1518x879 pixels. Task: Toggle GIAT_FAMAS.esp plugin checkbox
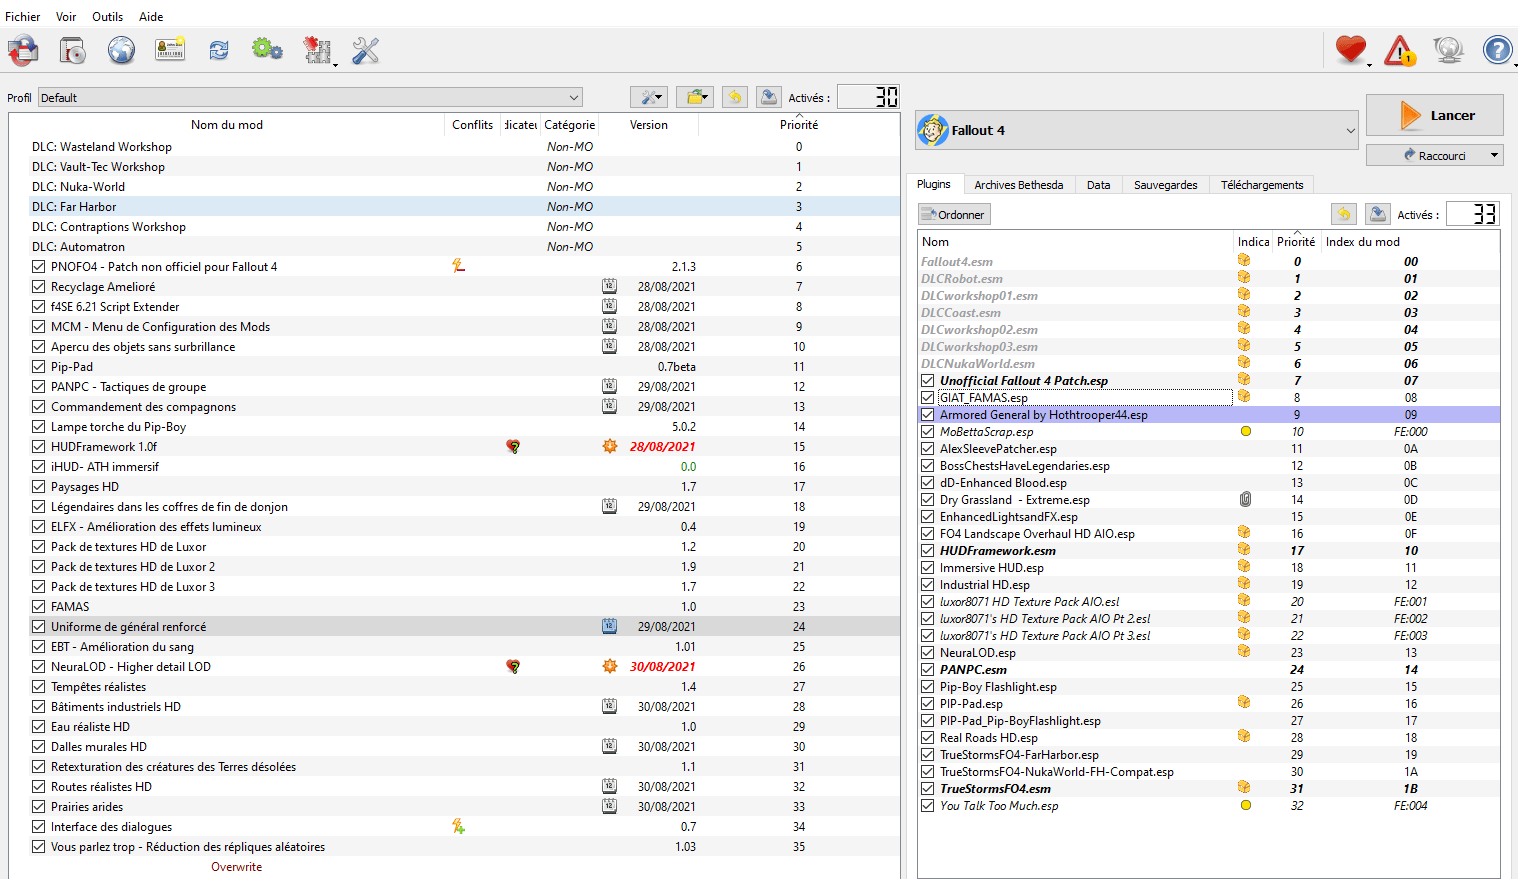927,398
